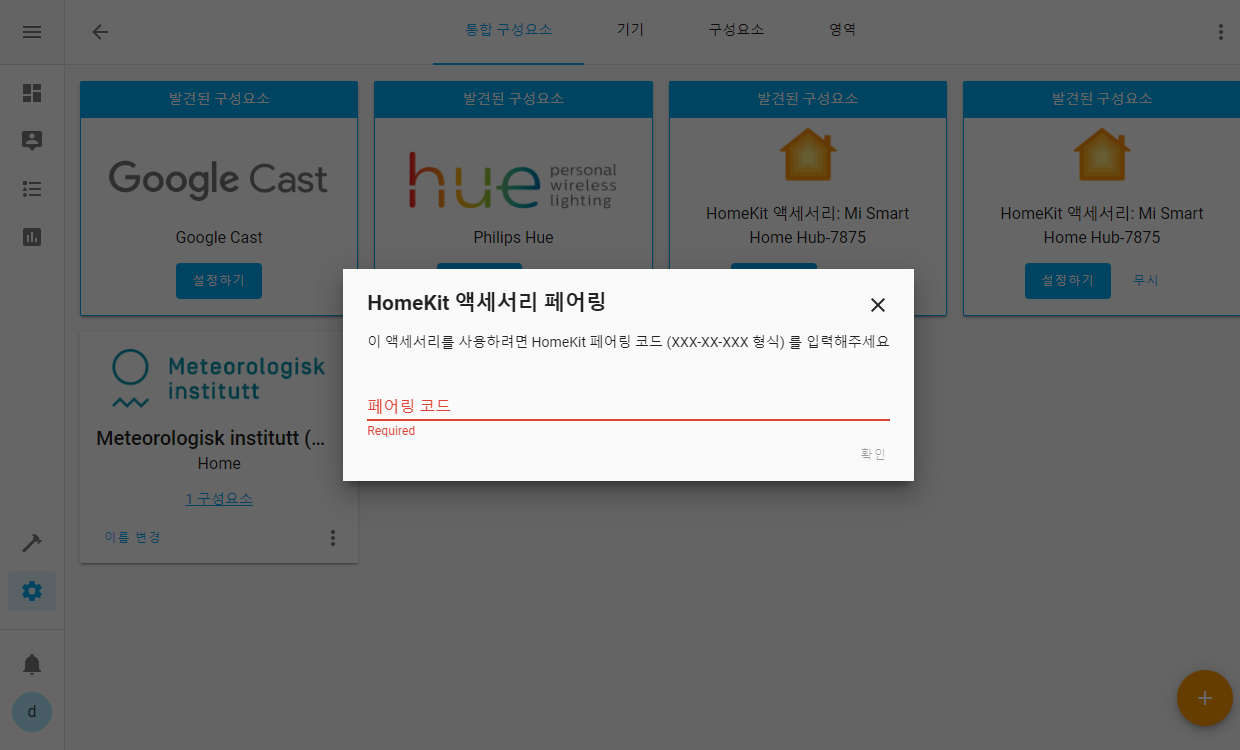Click the HomeKit house icon on rightmost card
This screenshot has width=1240, height=750.
(x=1101, y=153)
